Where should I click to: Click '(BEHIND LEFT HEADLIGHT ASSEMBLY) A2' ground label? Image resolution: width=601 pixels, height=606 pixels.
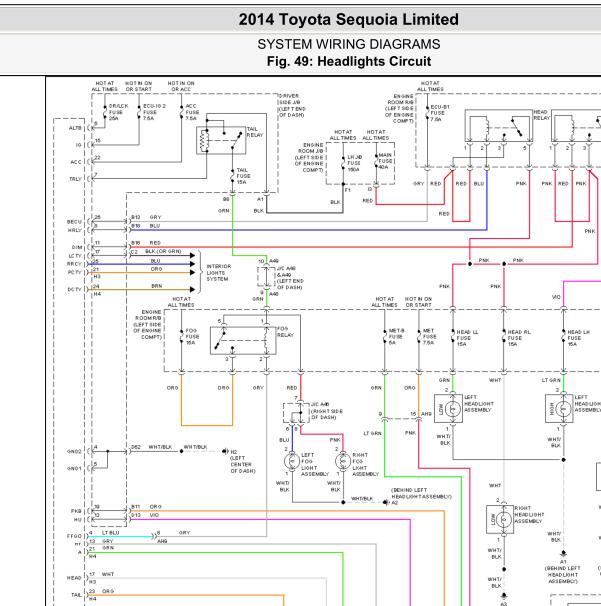[x=421, y=496]
